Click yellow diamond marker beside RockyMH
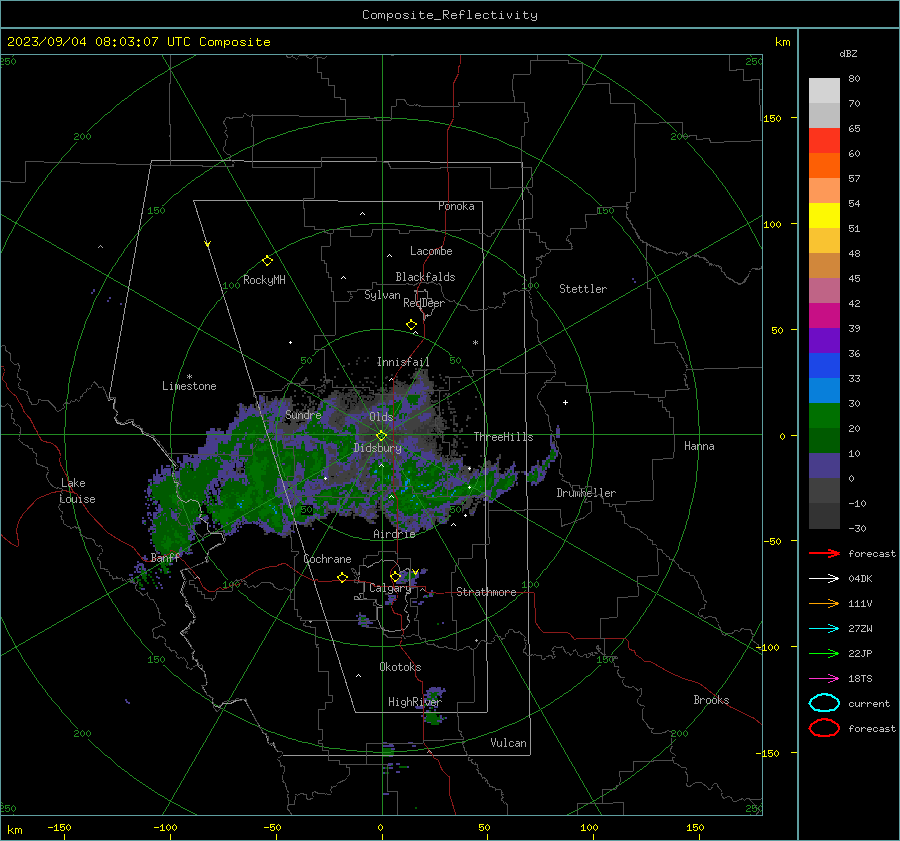This screenshot has height=841, width=900. 267,261
